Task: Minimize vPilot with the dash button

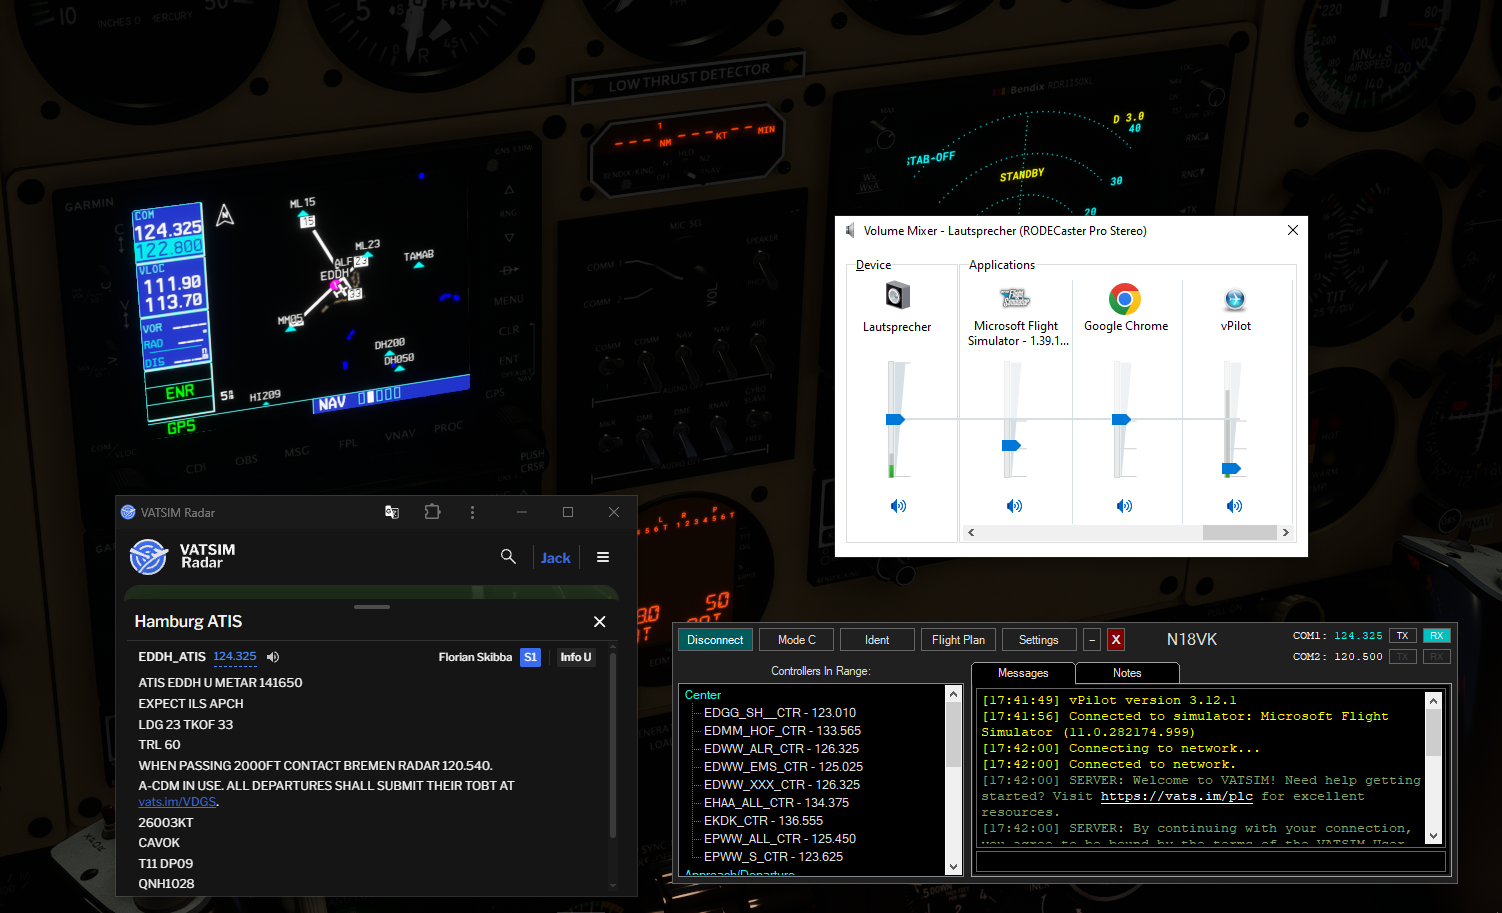Action: click(1092, 640)
